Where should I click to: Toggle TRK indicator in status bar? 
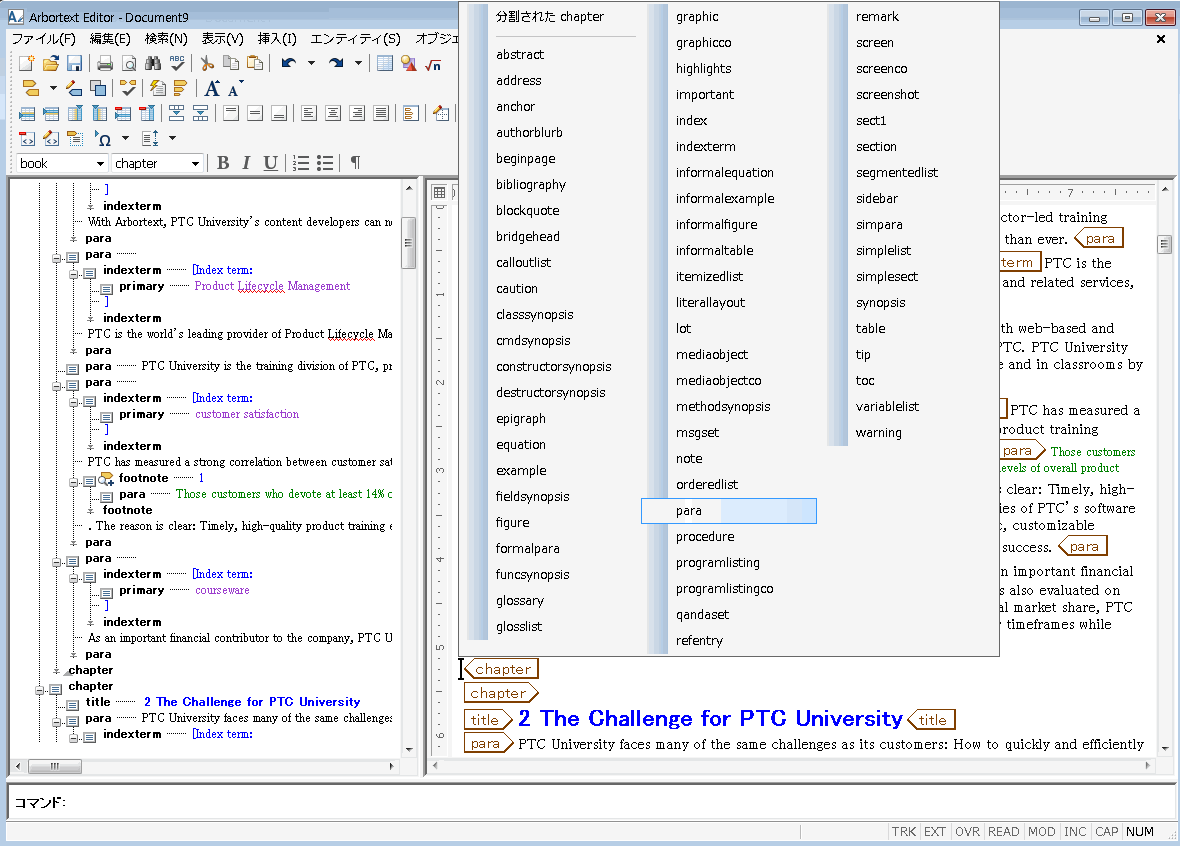pyautogui.click(x=904, y=832)
